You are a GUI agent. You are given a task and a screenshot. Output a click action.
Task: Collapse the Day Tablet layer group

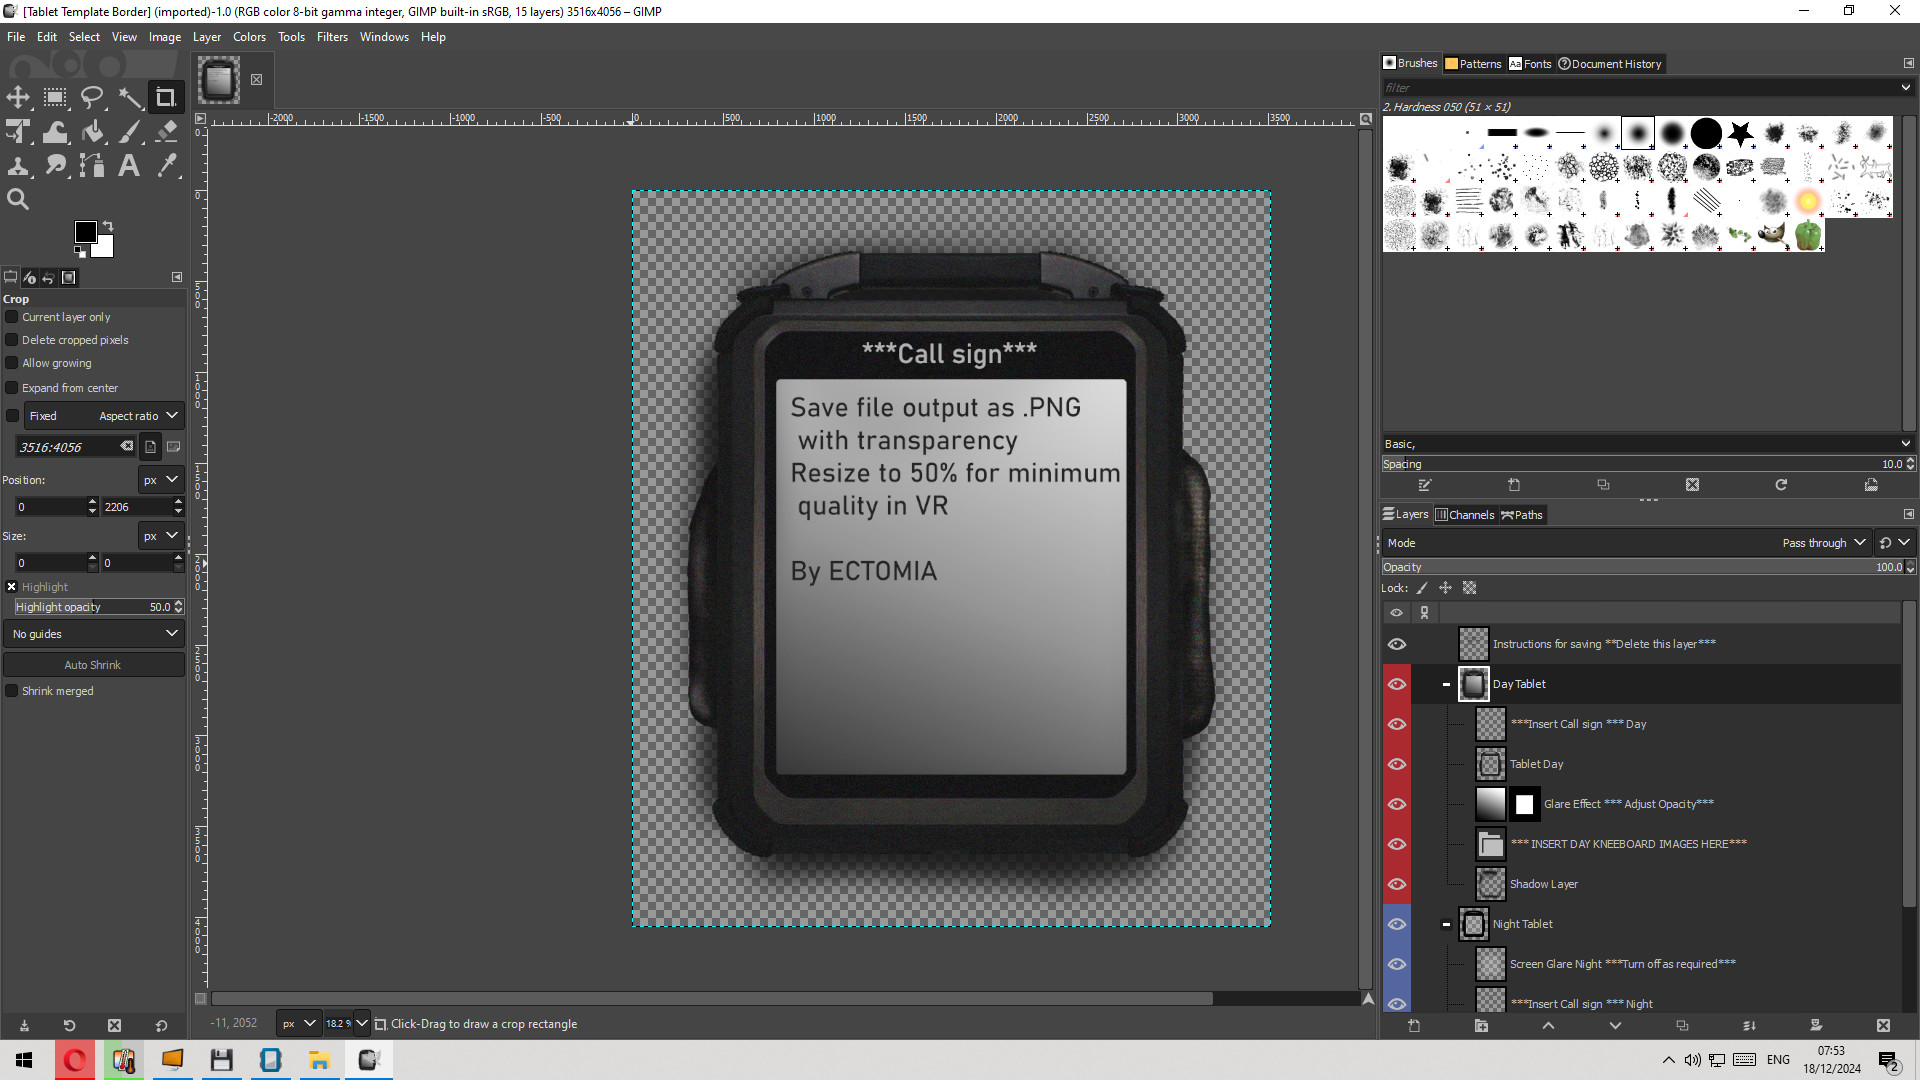tap(1446, 684)
